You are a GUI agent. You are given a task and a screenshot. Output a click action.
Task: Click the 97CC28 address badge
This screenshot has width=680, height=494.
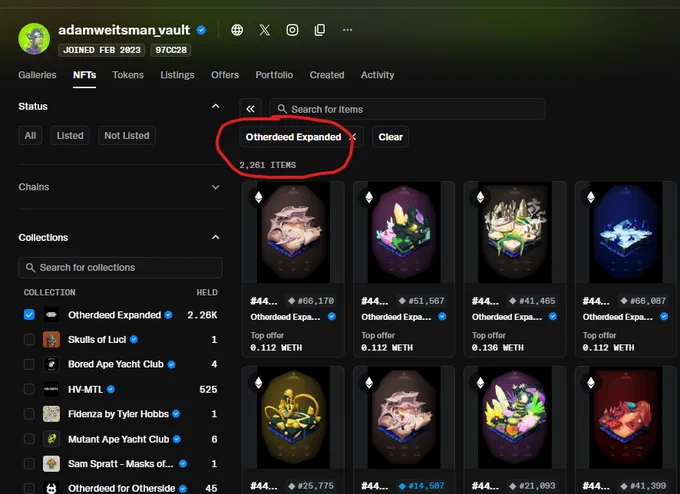coord(171,50)
